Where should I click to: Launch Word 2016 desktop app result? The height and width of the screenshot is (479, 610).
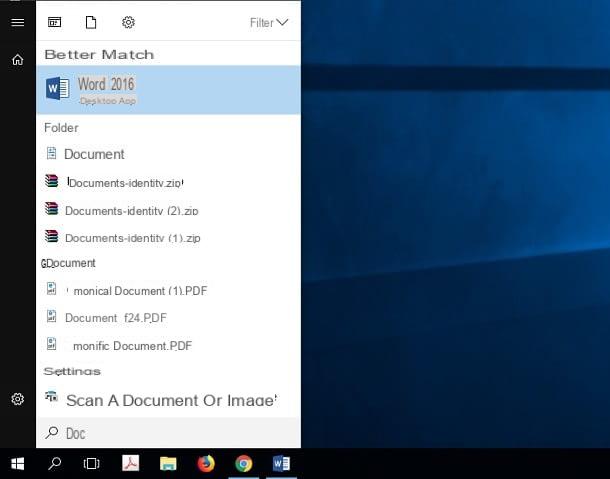168,90
